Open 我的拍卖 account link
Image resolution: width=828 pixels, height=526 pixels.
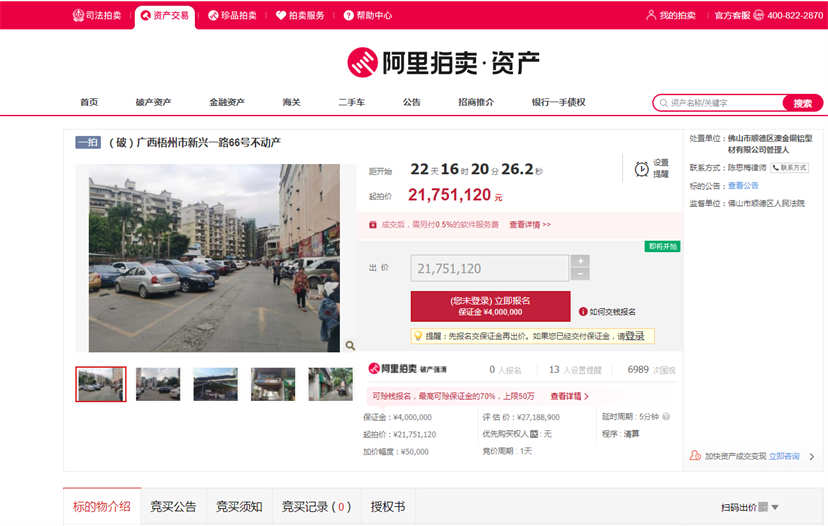671,15
